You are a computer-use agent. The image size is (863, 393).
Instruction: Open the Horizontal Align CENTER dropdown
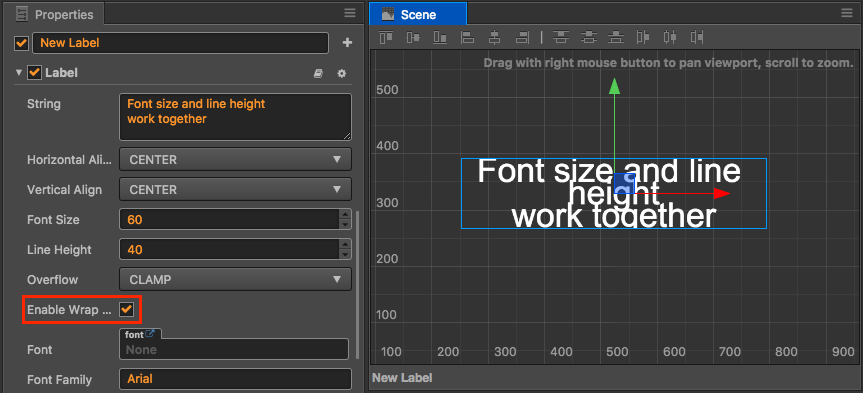point(235,160)
